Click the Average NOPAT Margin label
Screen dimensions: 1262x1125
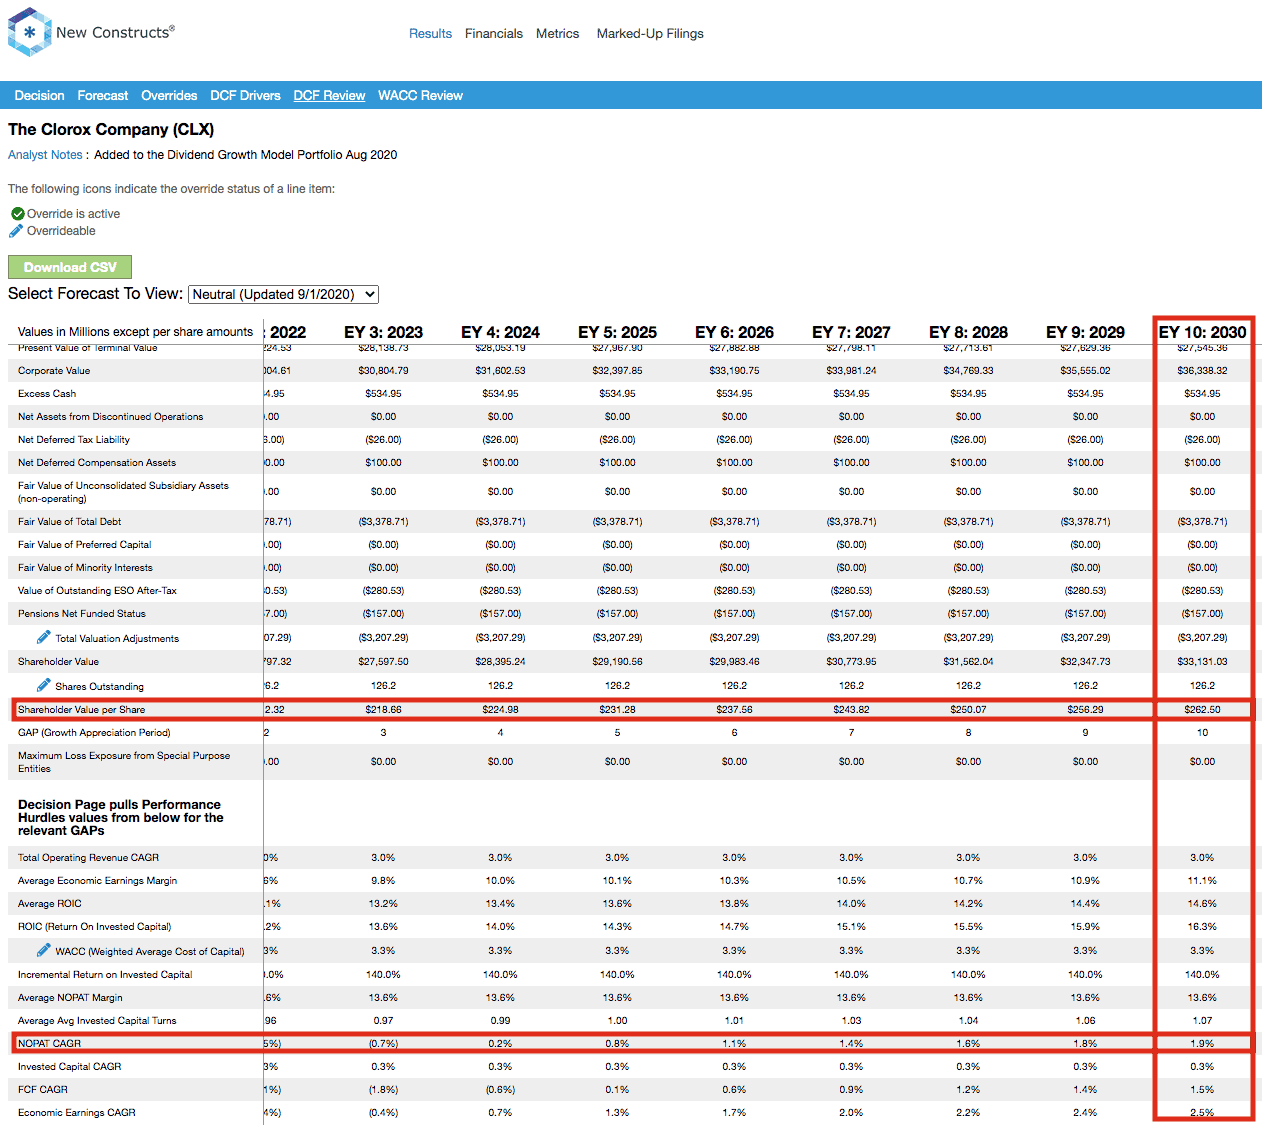[x=70, y=998]
